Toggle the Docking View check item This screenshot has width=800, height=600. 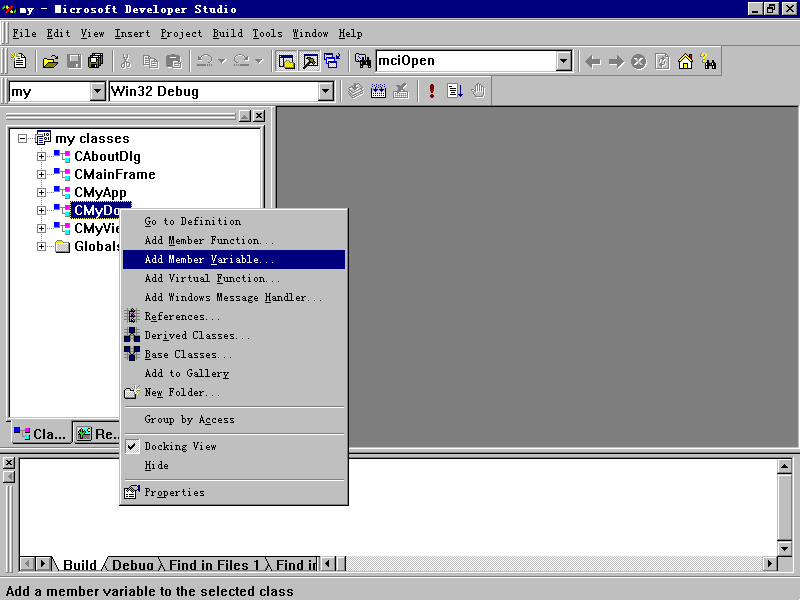pyautogui.click(x=234, y=446)
